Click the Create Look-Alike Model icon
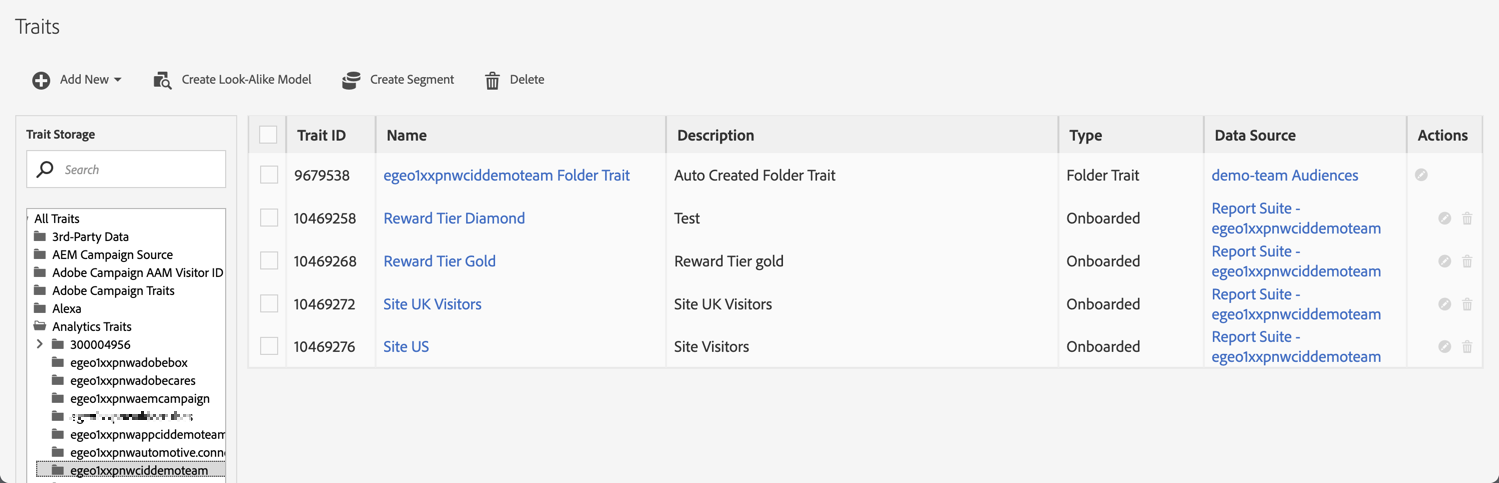 click(x=162, y=80)
